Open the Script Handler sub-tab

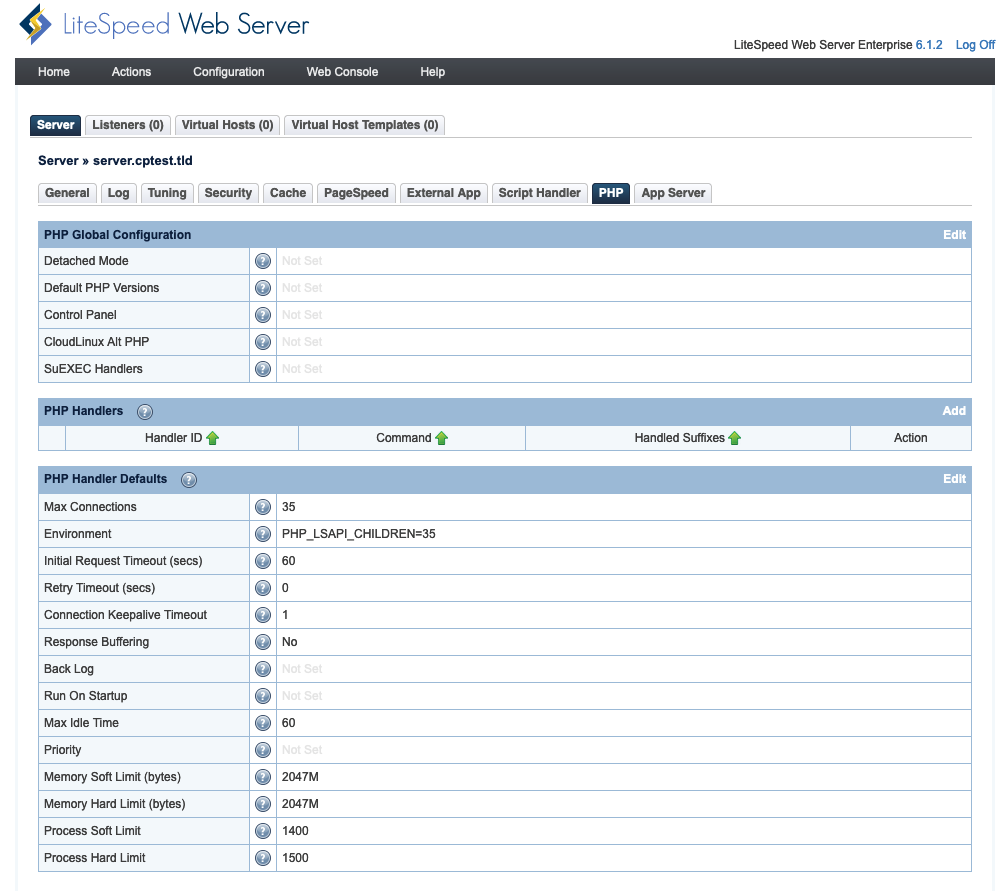[539, 193]
